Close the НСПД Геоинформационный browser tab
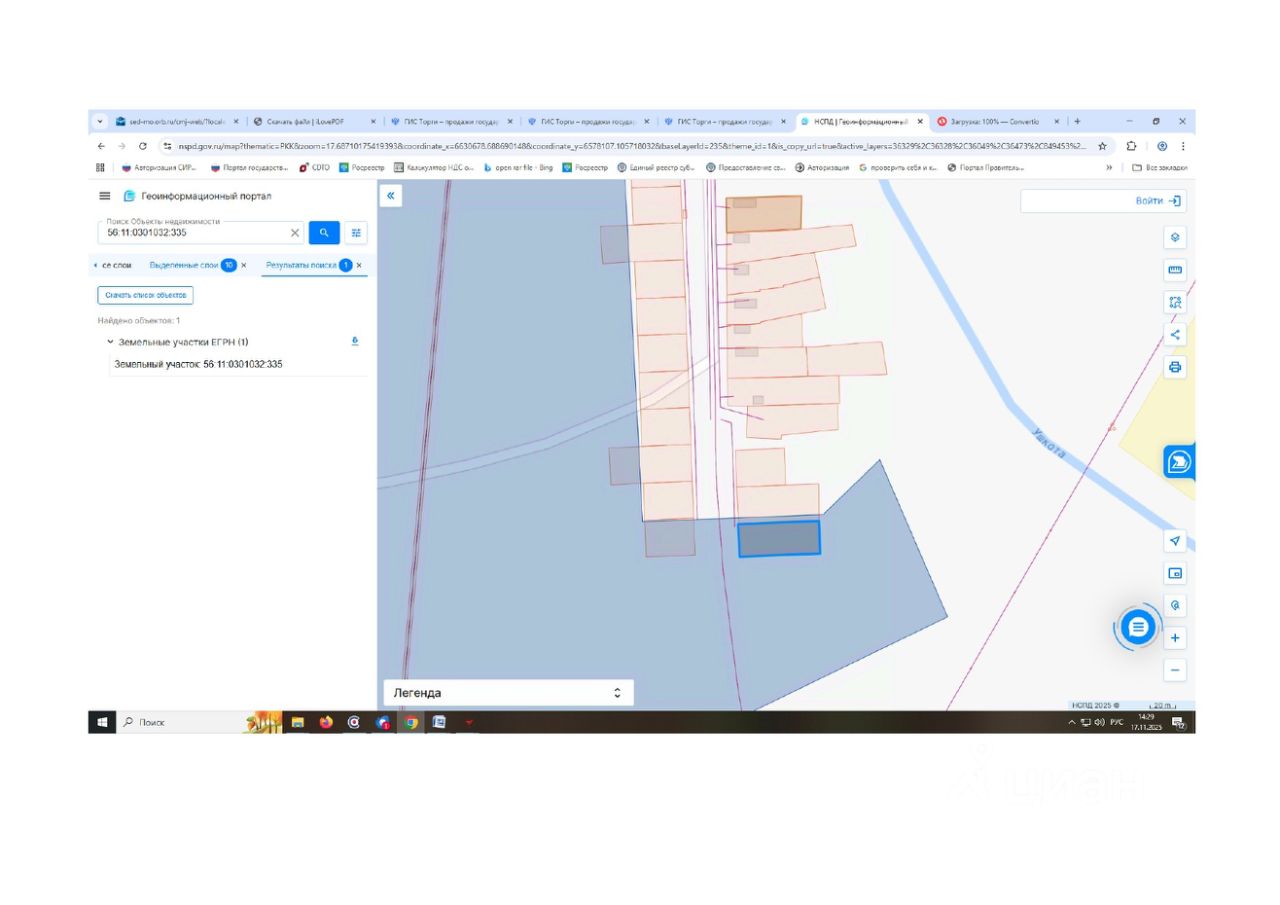Image resolution: width=1280 pixels, height=905 pixels. click(920, 121)
